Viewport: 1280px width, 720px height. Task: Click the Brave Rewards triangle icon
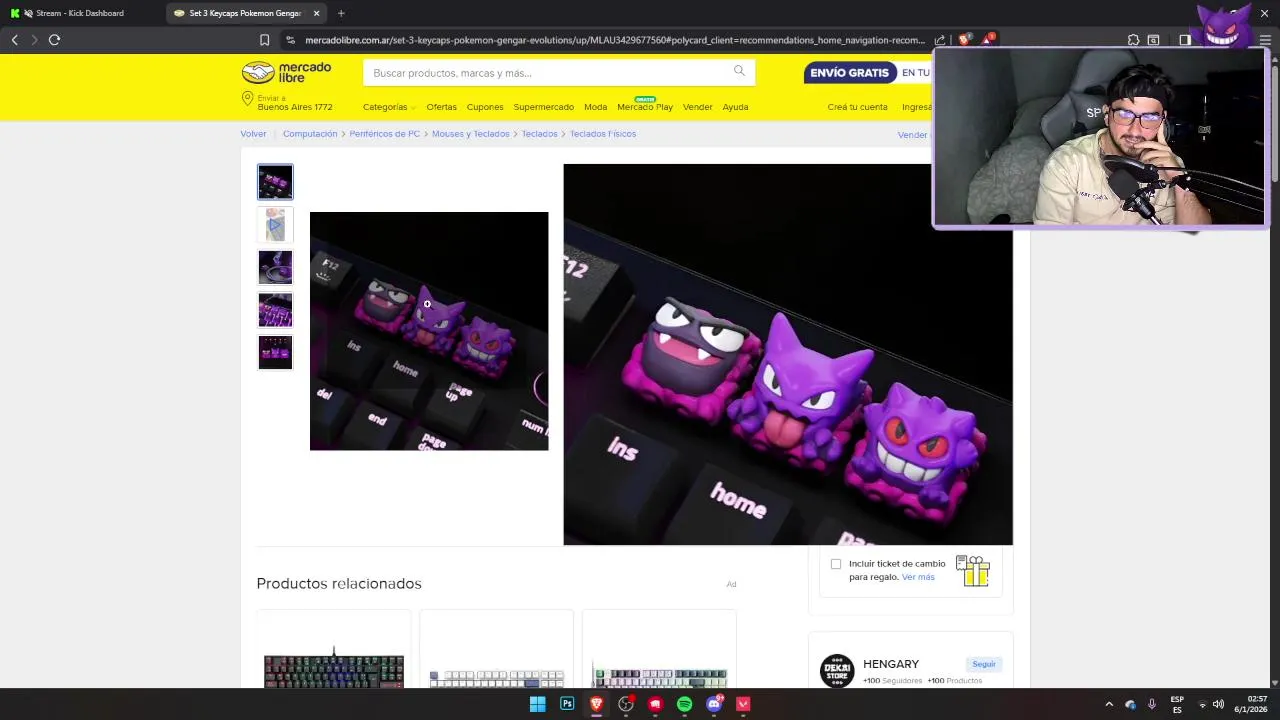pos(988,40)
